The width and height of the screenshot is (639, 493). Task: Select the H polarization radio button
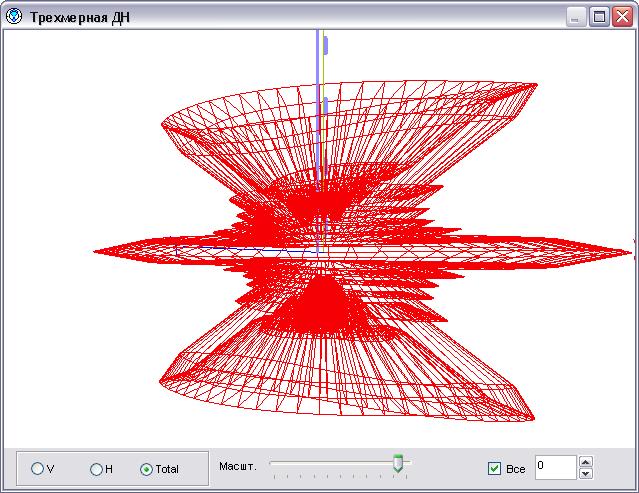point(96,468)
